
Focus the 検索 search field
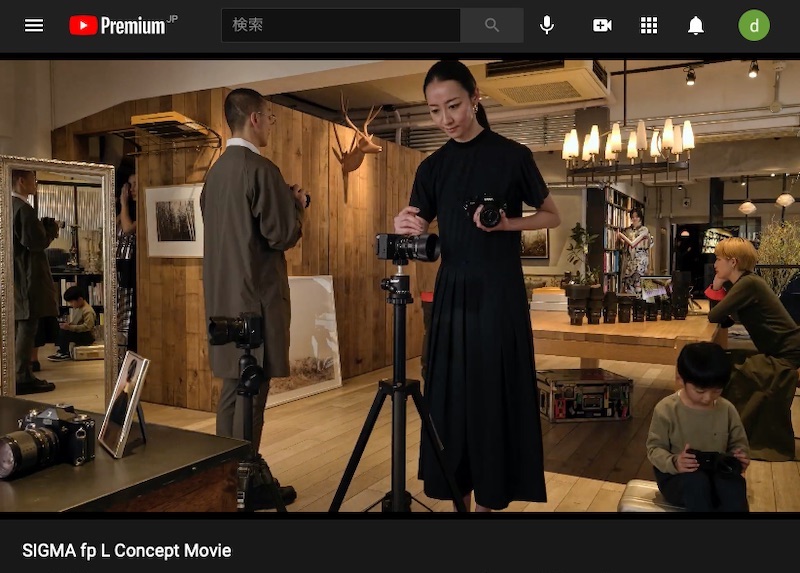click(x=341, y=25)
